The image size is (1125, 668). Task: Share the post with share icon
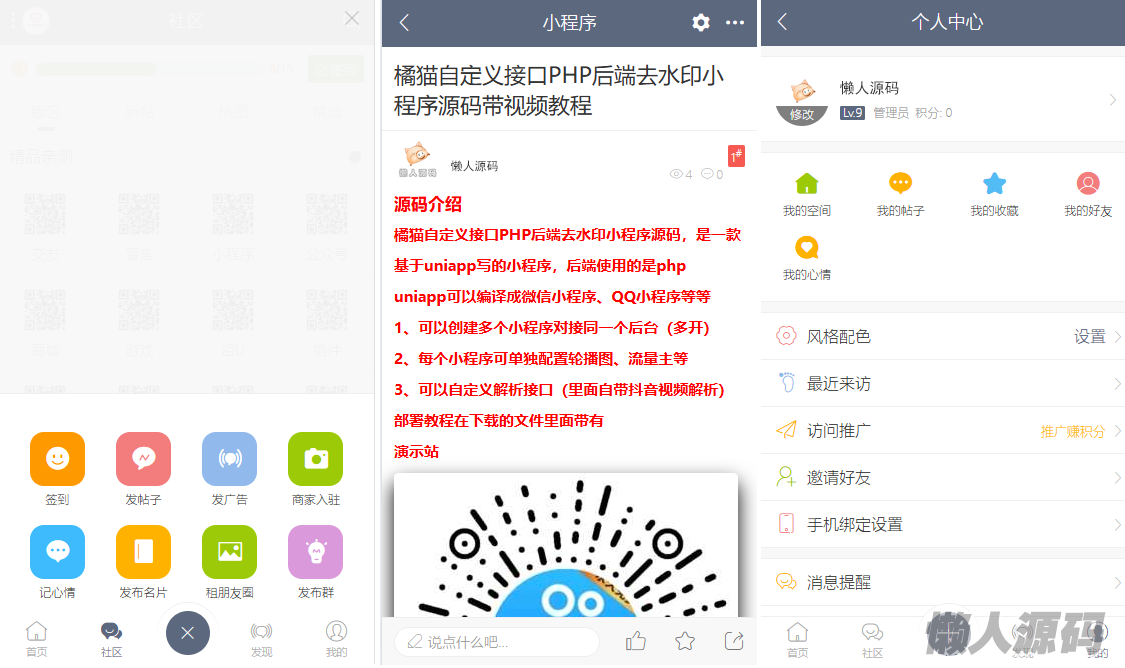(x=734, y=641)
